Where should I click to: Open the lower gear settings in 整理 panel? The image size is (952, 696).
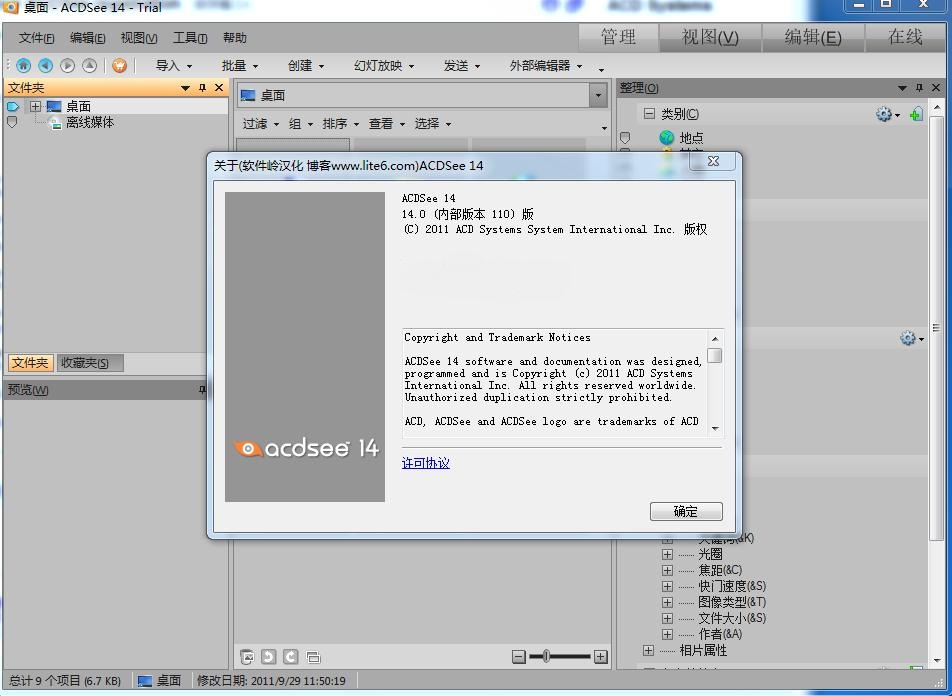(x=912, y=338)
